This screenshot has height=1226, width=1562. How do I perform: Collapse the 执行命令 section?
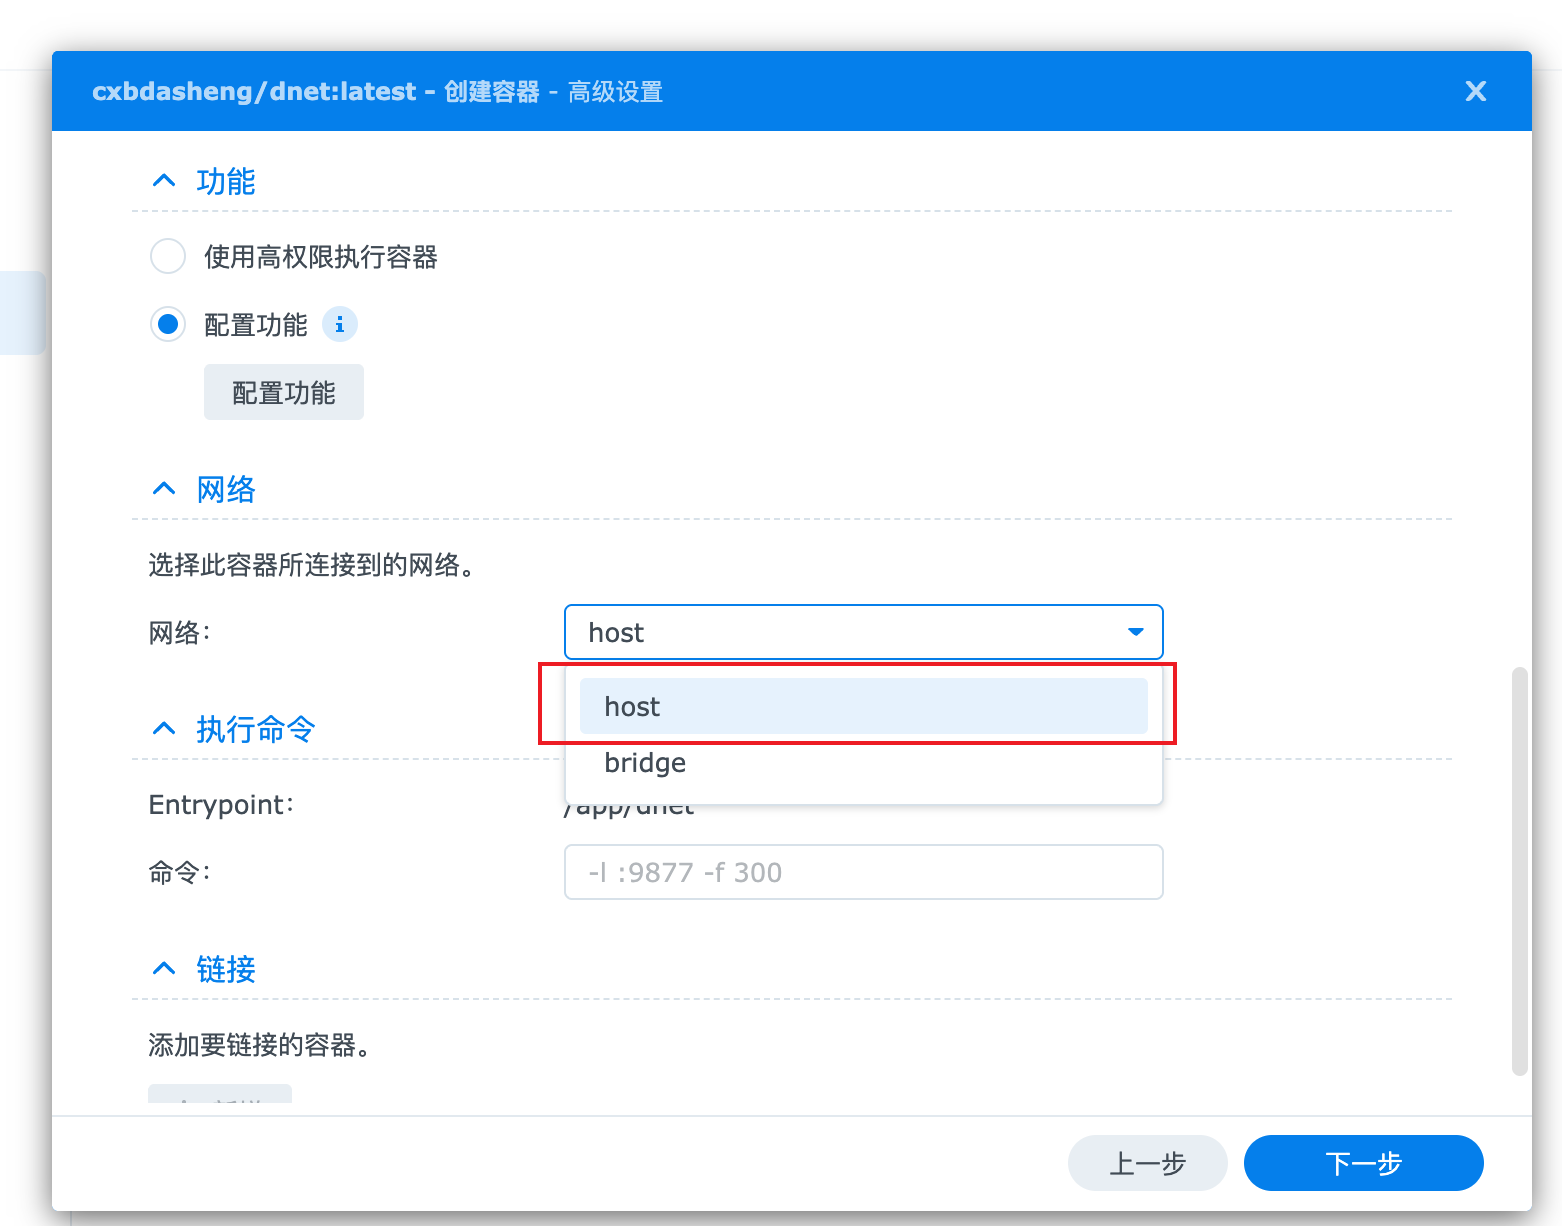[164, 729]
